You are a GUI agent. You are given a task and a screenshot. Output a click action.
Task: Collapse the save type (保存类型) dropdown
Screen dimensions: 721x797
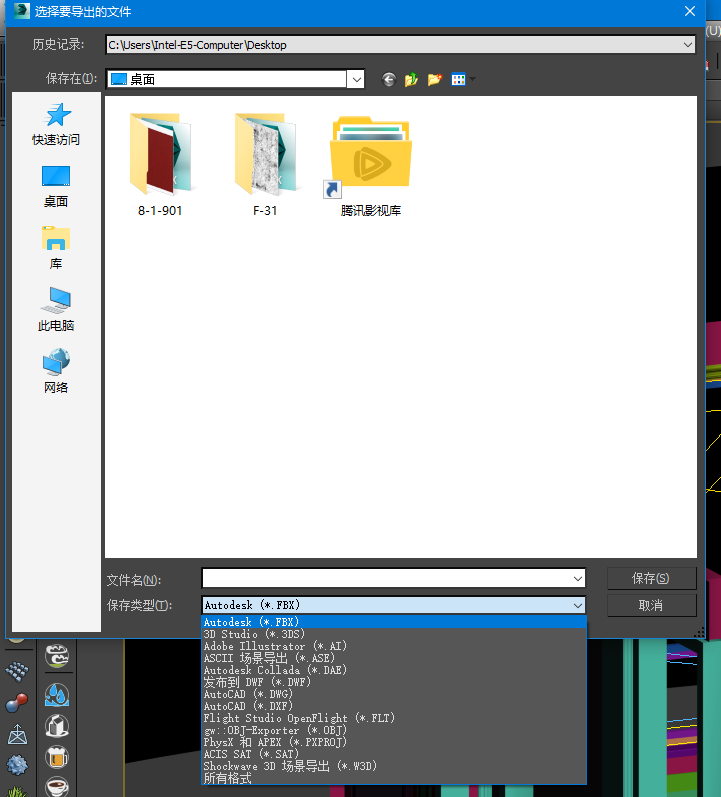578,605
